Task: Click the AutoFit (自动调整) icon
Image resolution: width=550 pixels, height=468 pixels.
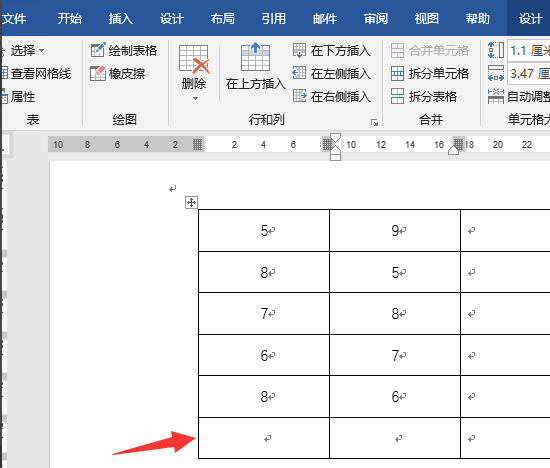Action: coord(496,96)
